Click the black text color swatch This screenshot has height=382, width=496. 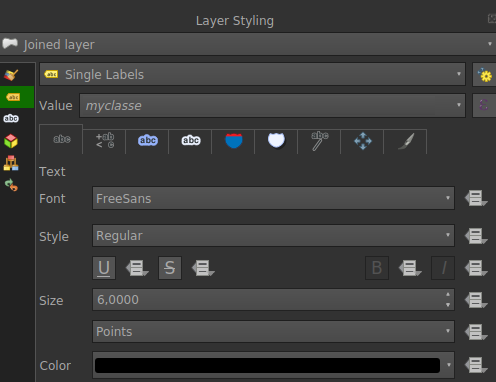[x=267, y=365]
